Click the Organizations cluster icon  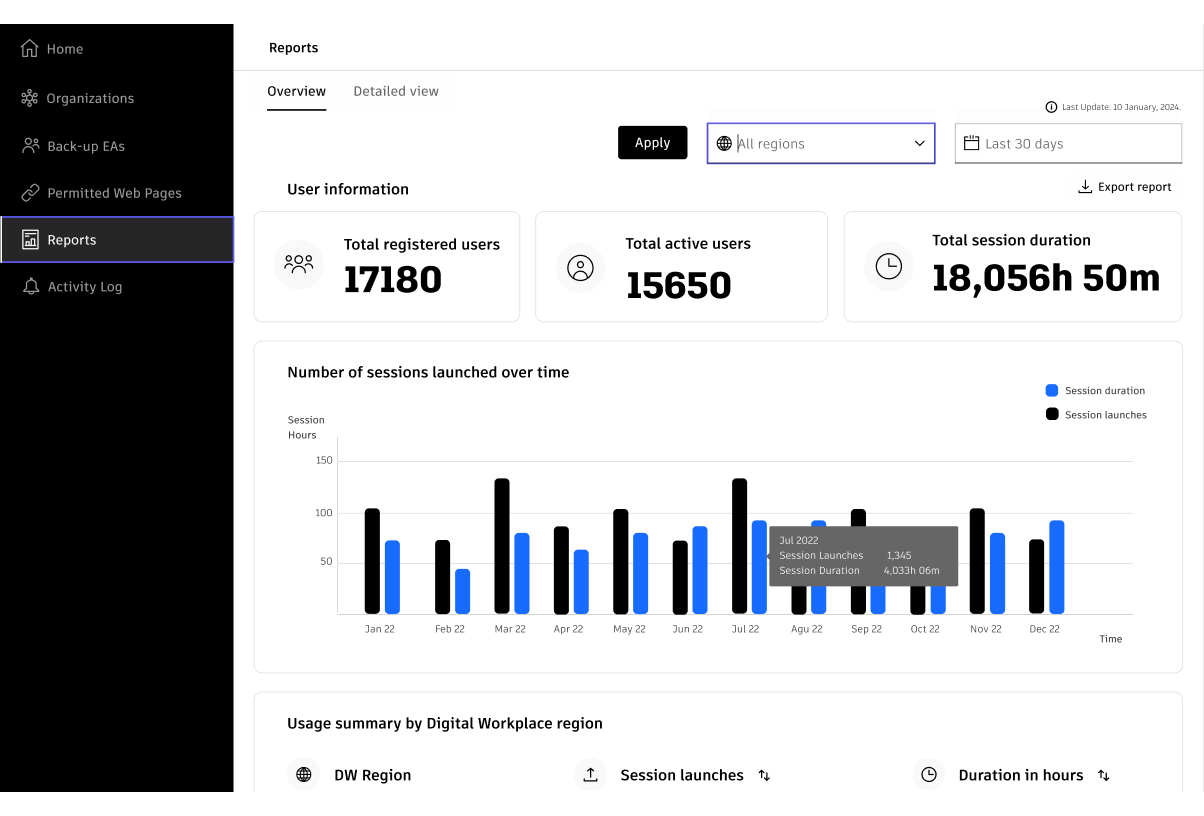(x=30, y=98)
